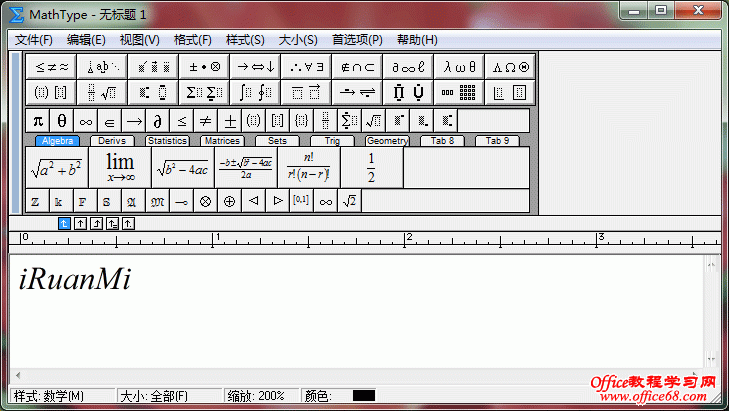
Task: Open the matrix templates palette
Action: pyautogui.click(x=459, y=93)
